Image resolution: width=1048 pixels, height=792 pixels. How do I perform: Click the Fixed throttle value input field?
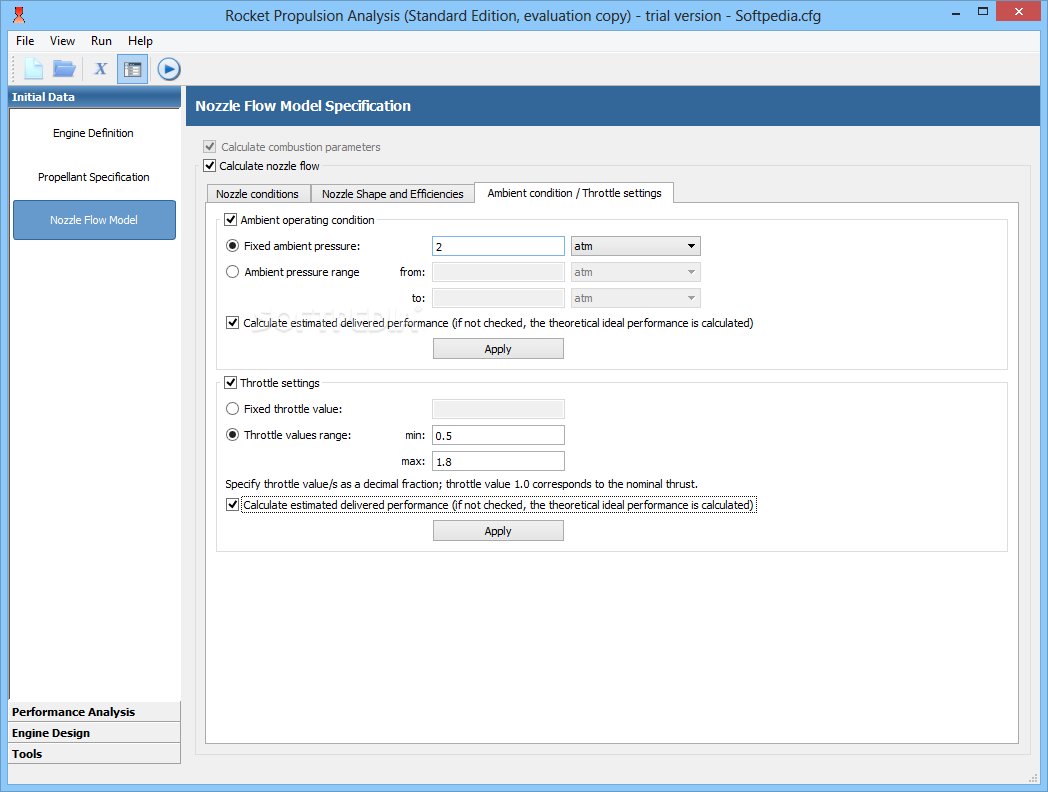(x=498, y=408)
